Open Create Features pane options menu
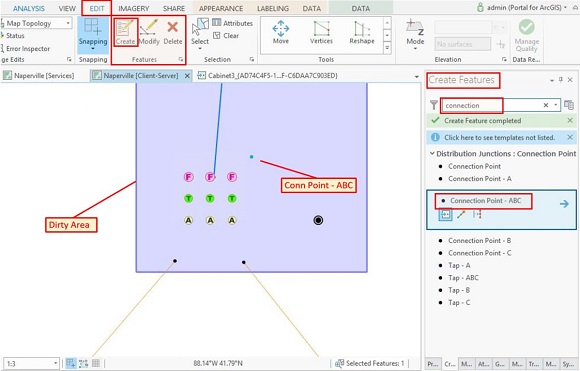Screen dimensions: 580x371 [552, 80]
